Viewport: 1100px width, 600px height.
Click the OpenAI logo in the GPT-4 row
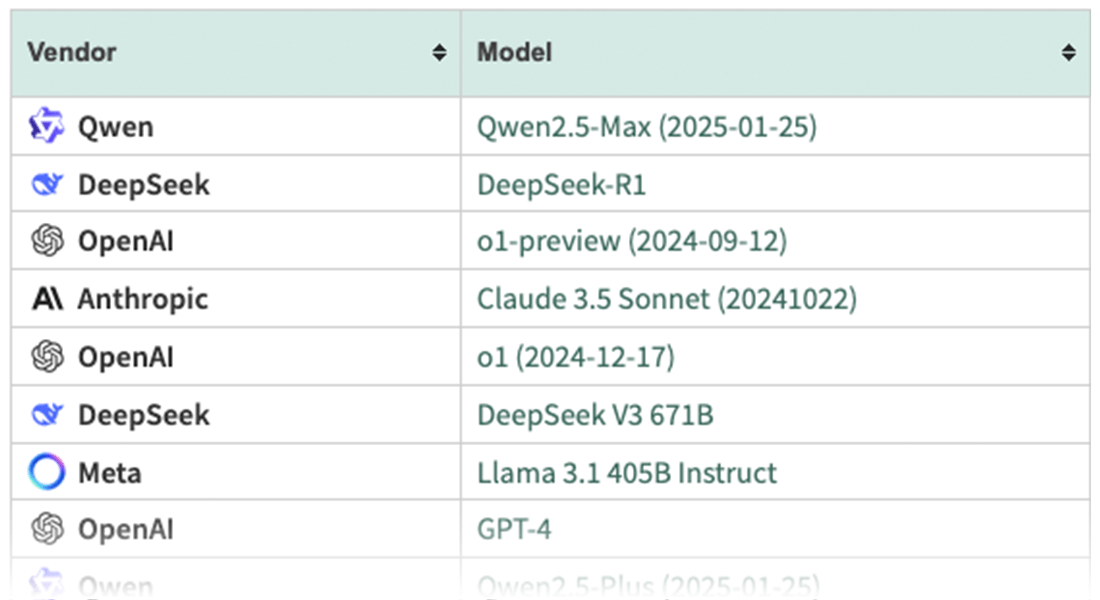tap(46, 529)
